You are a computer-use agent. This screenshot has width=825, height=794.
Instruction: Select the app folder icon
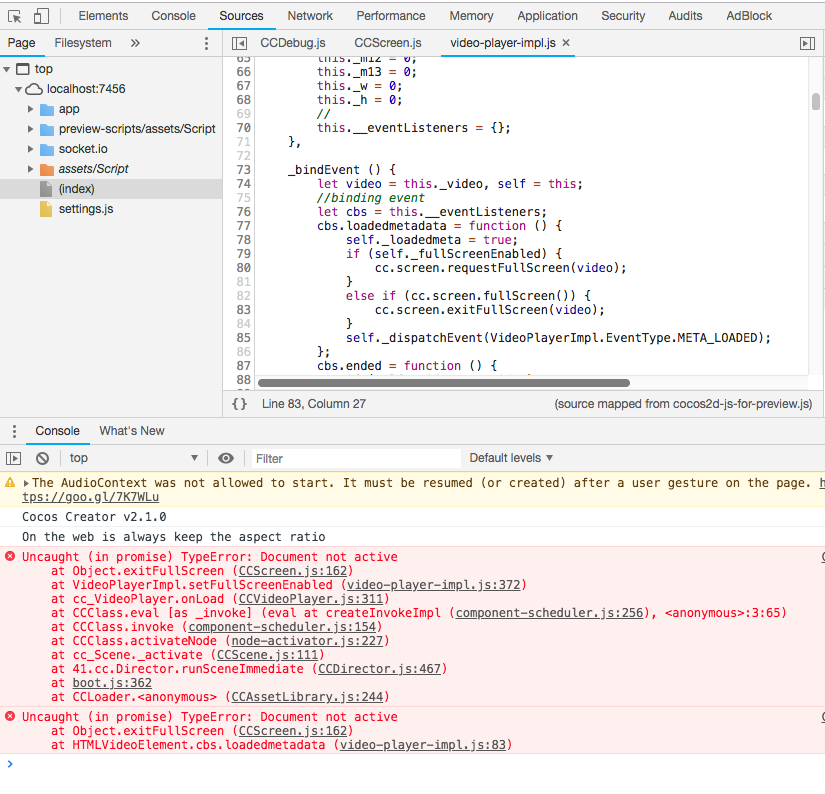47,109
